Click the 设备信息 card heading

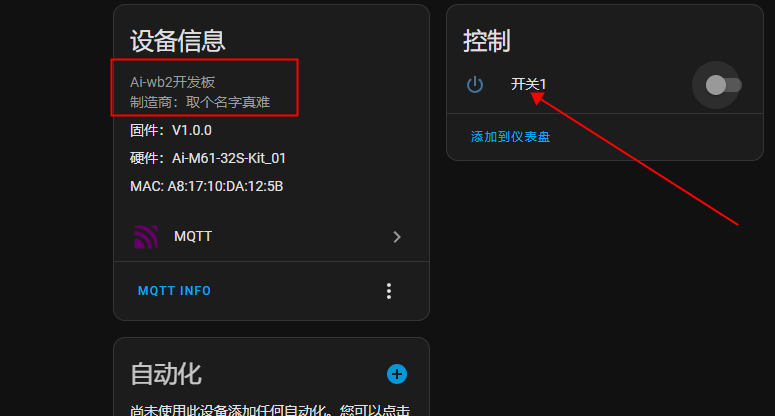pos(177,41)
